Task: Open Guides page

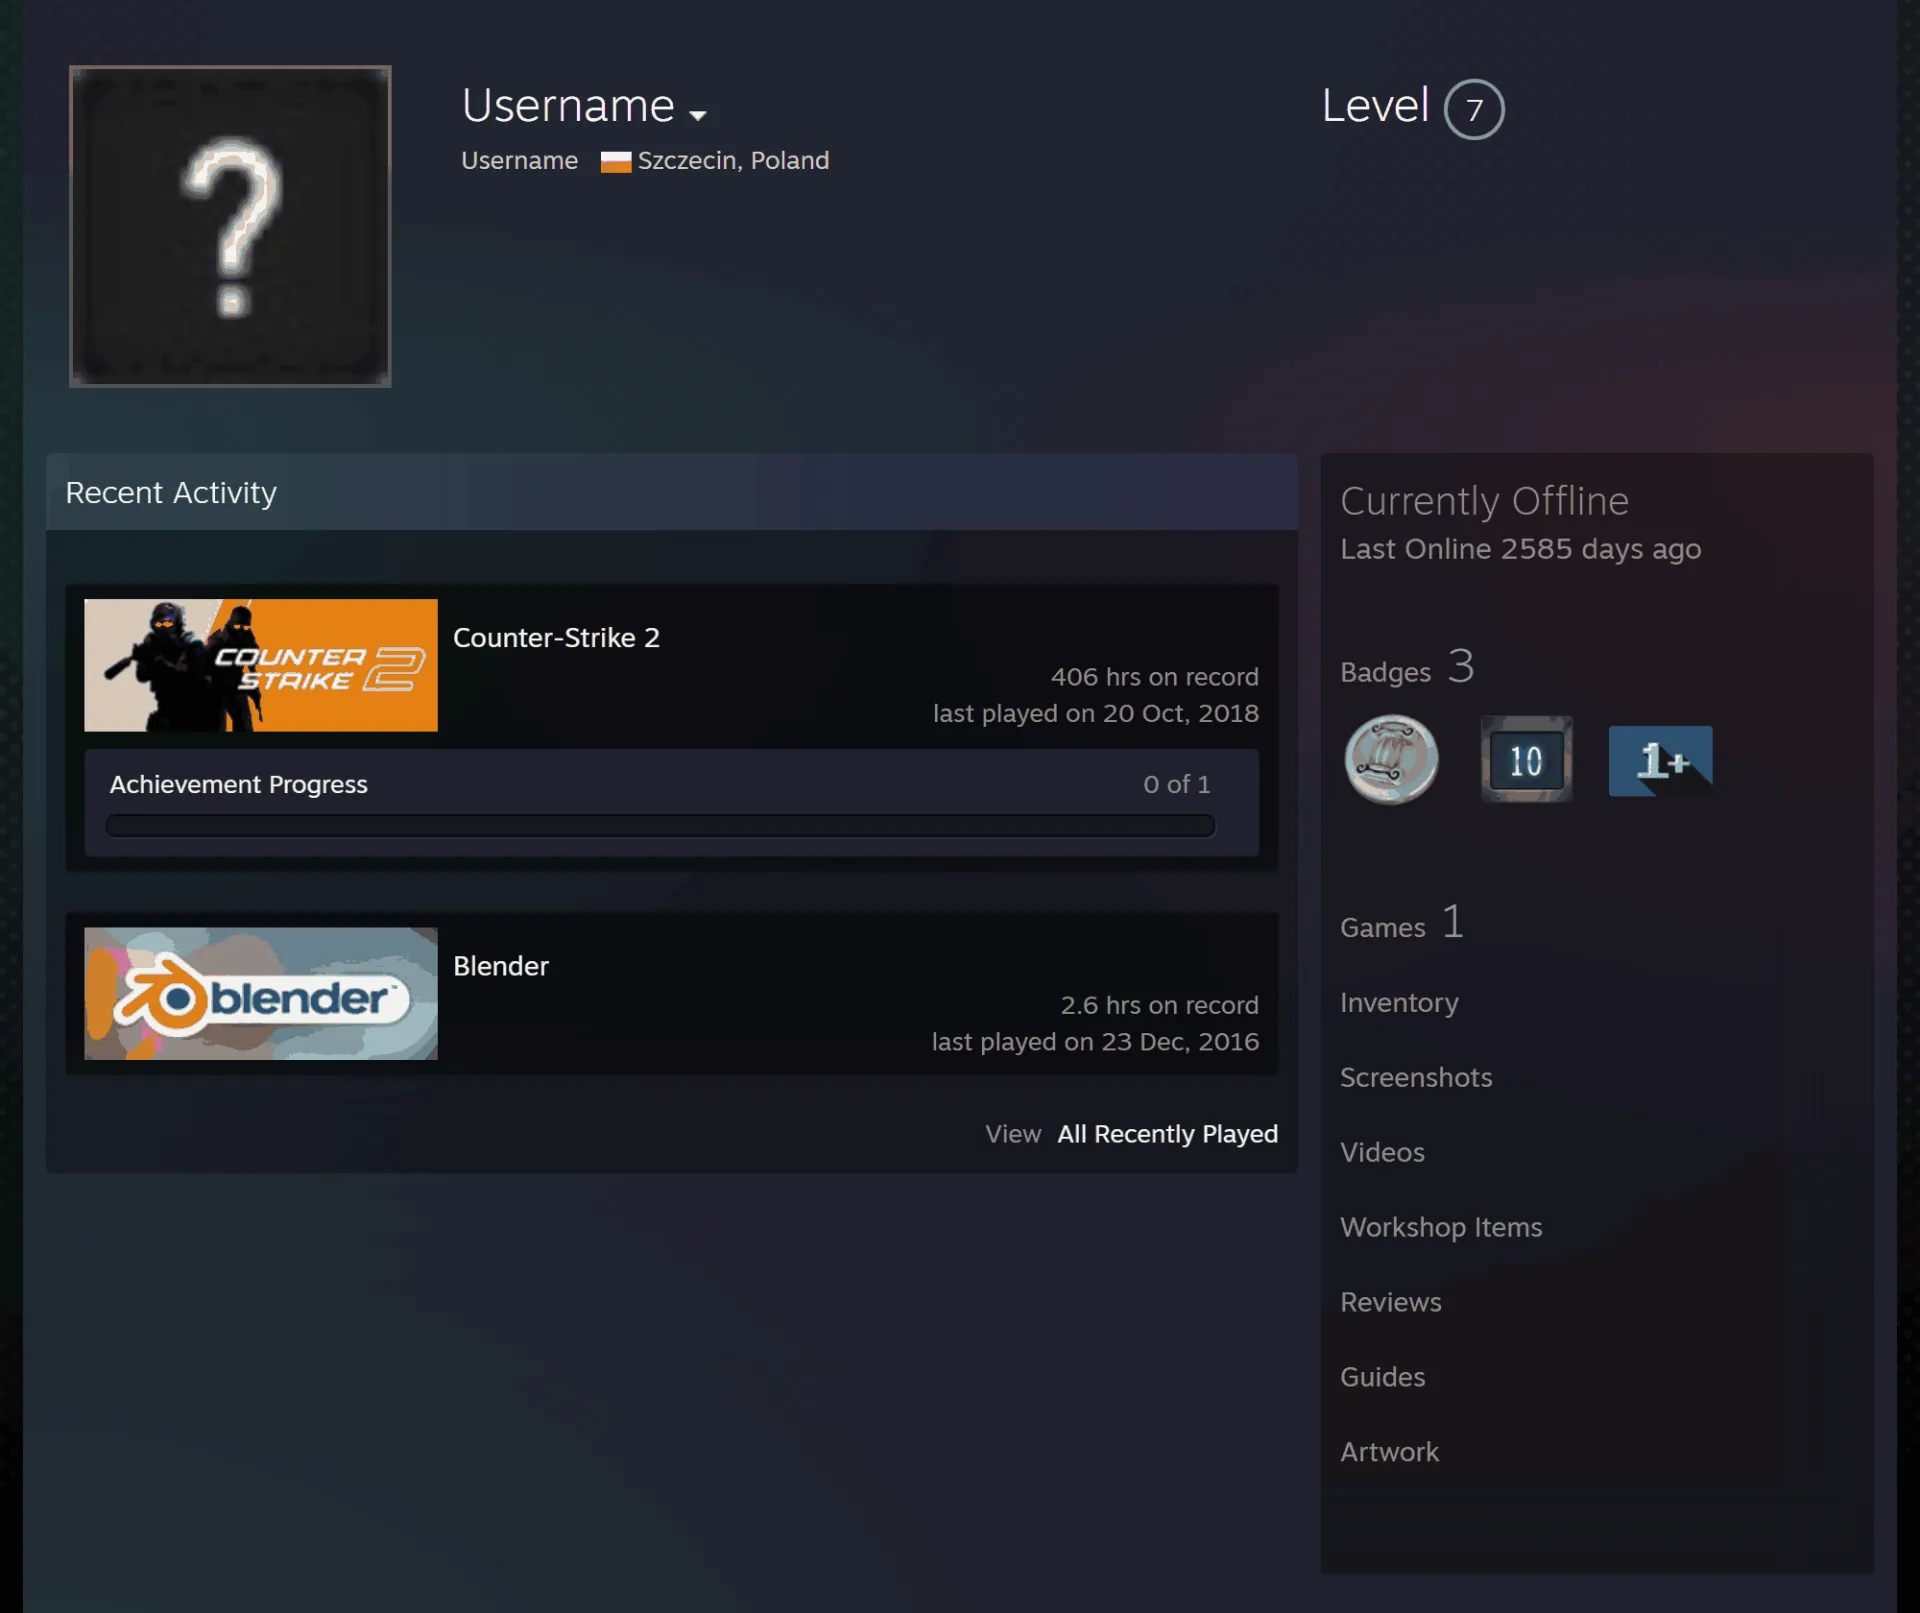Action: [1383, 1377]
